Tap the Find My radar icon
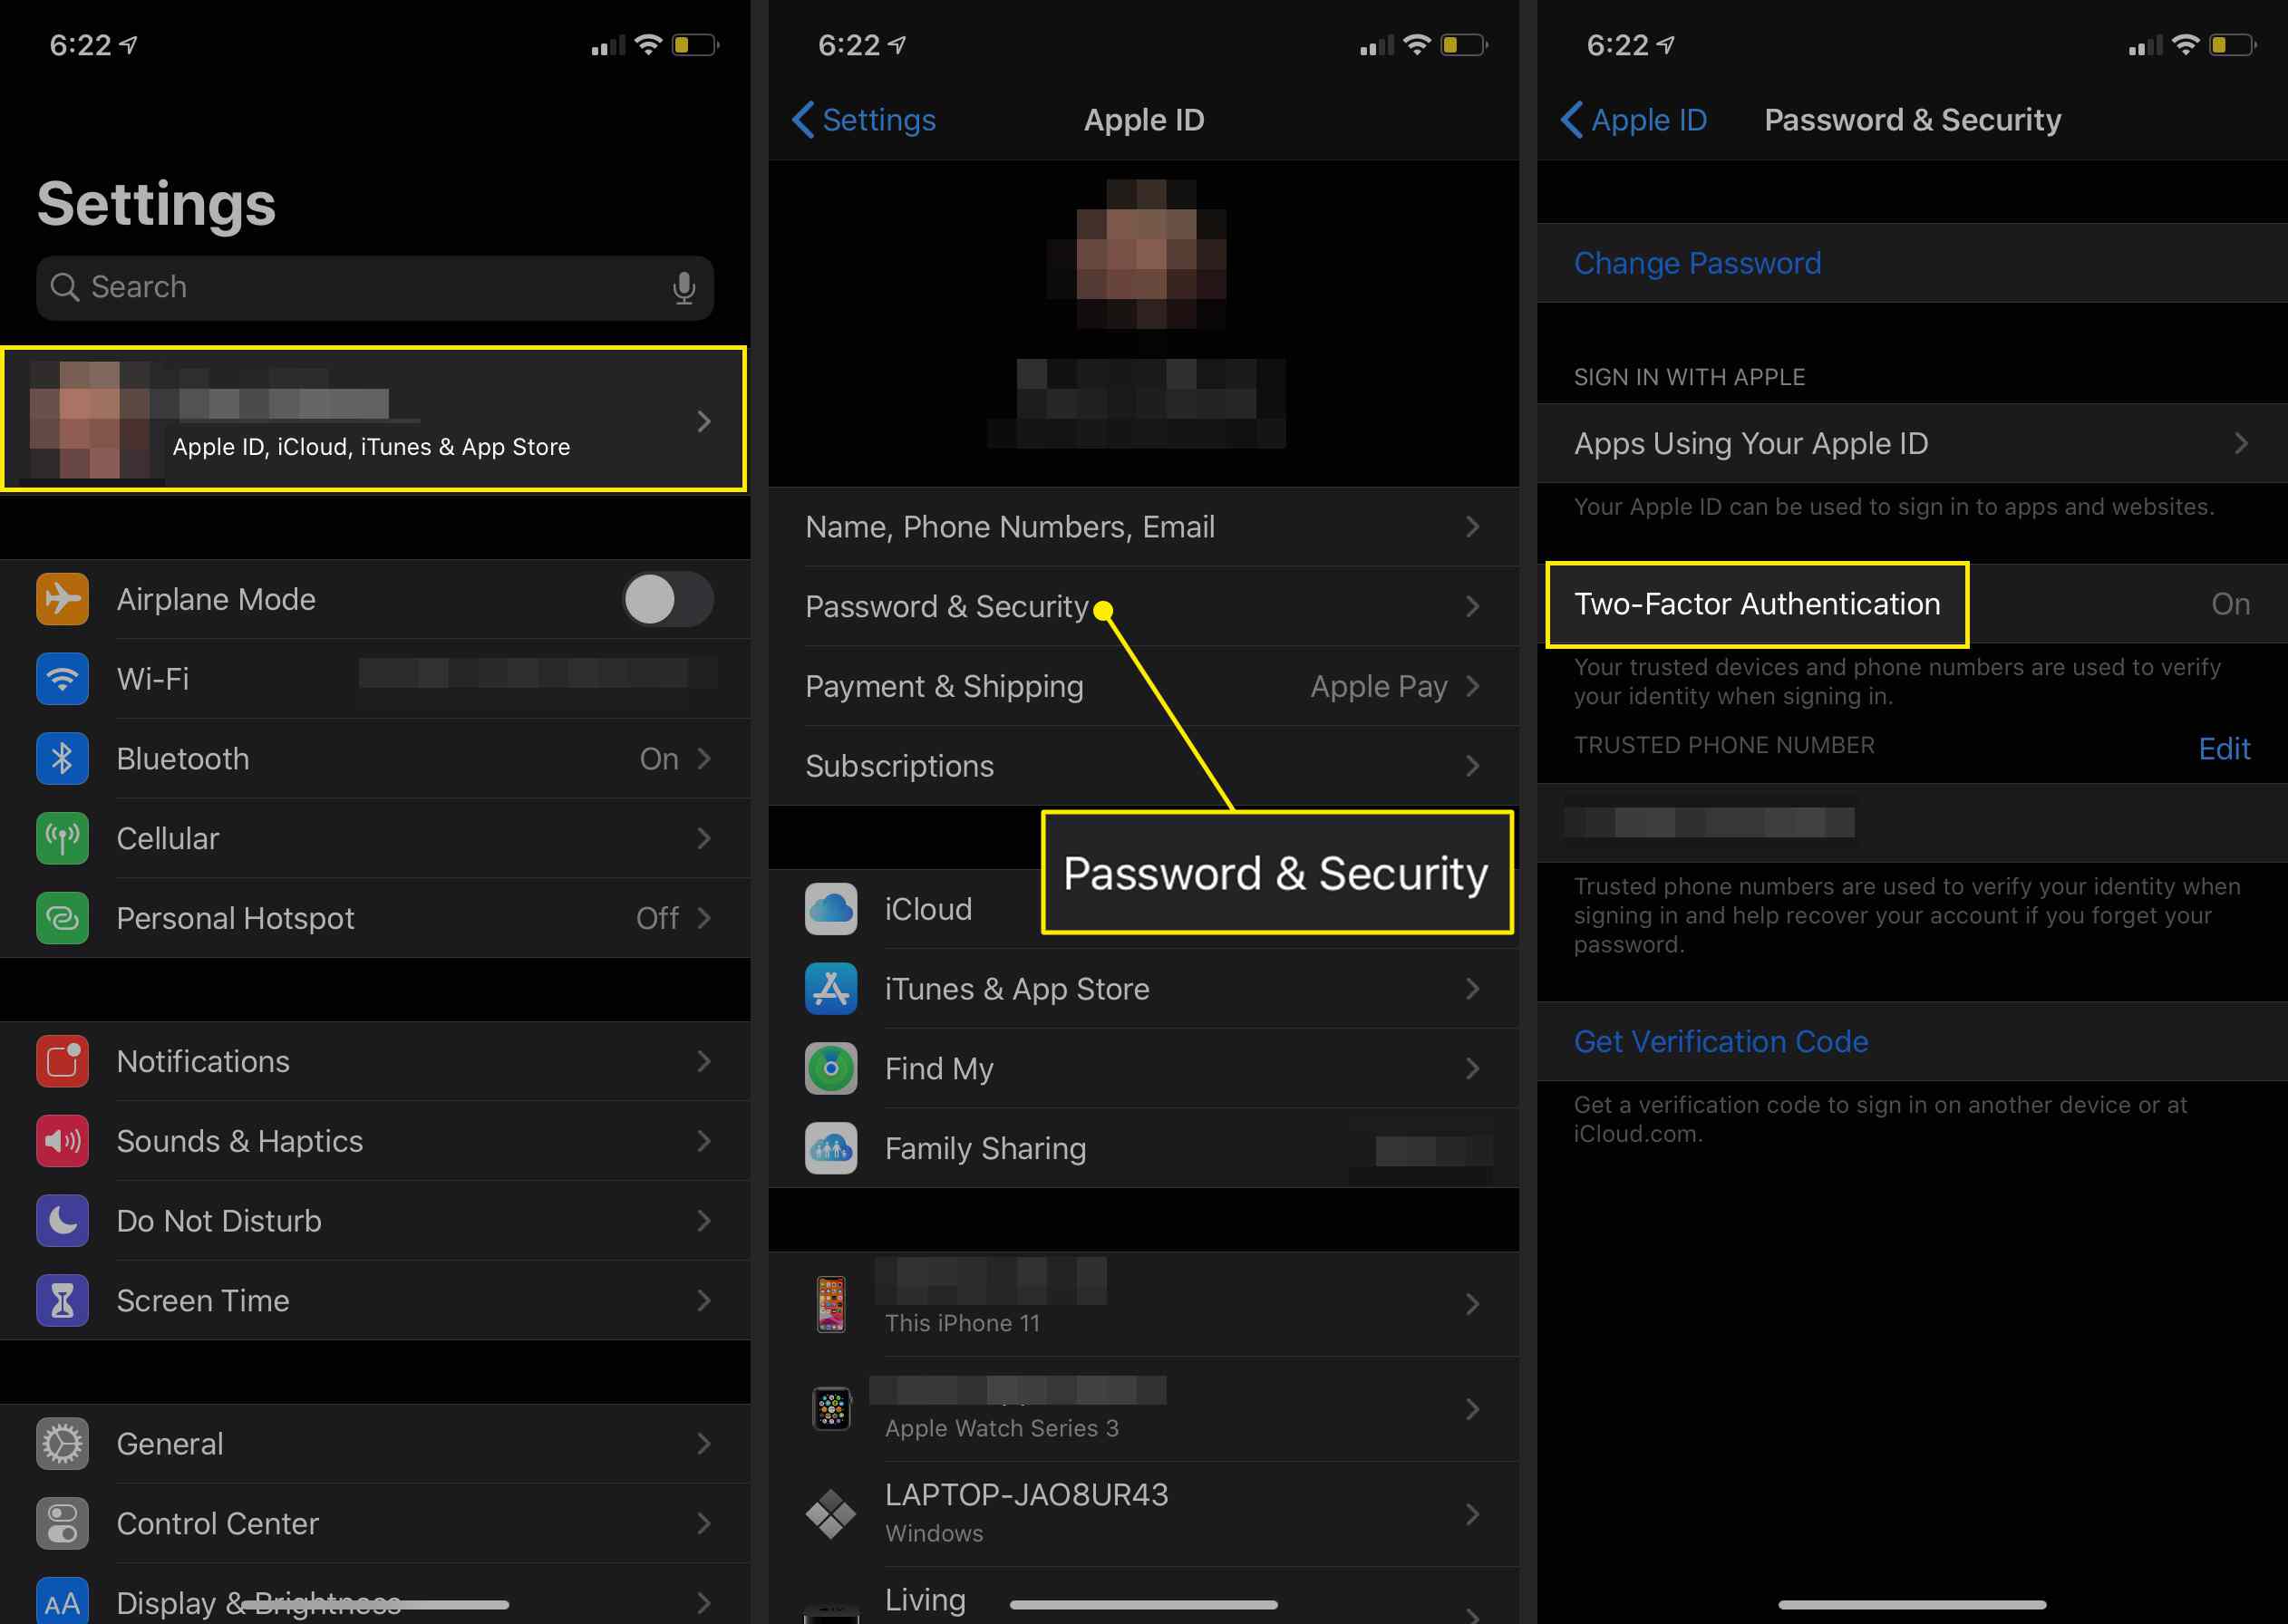The width and height of the screenshot is (2288, 1624). (x=831, y=1068)
